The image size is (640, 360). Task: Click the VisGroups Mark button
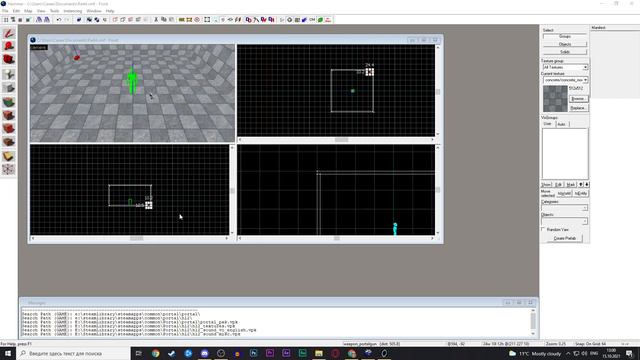click(571, 184)
